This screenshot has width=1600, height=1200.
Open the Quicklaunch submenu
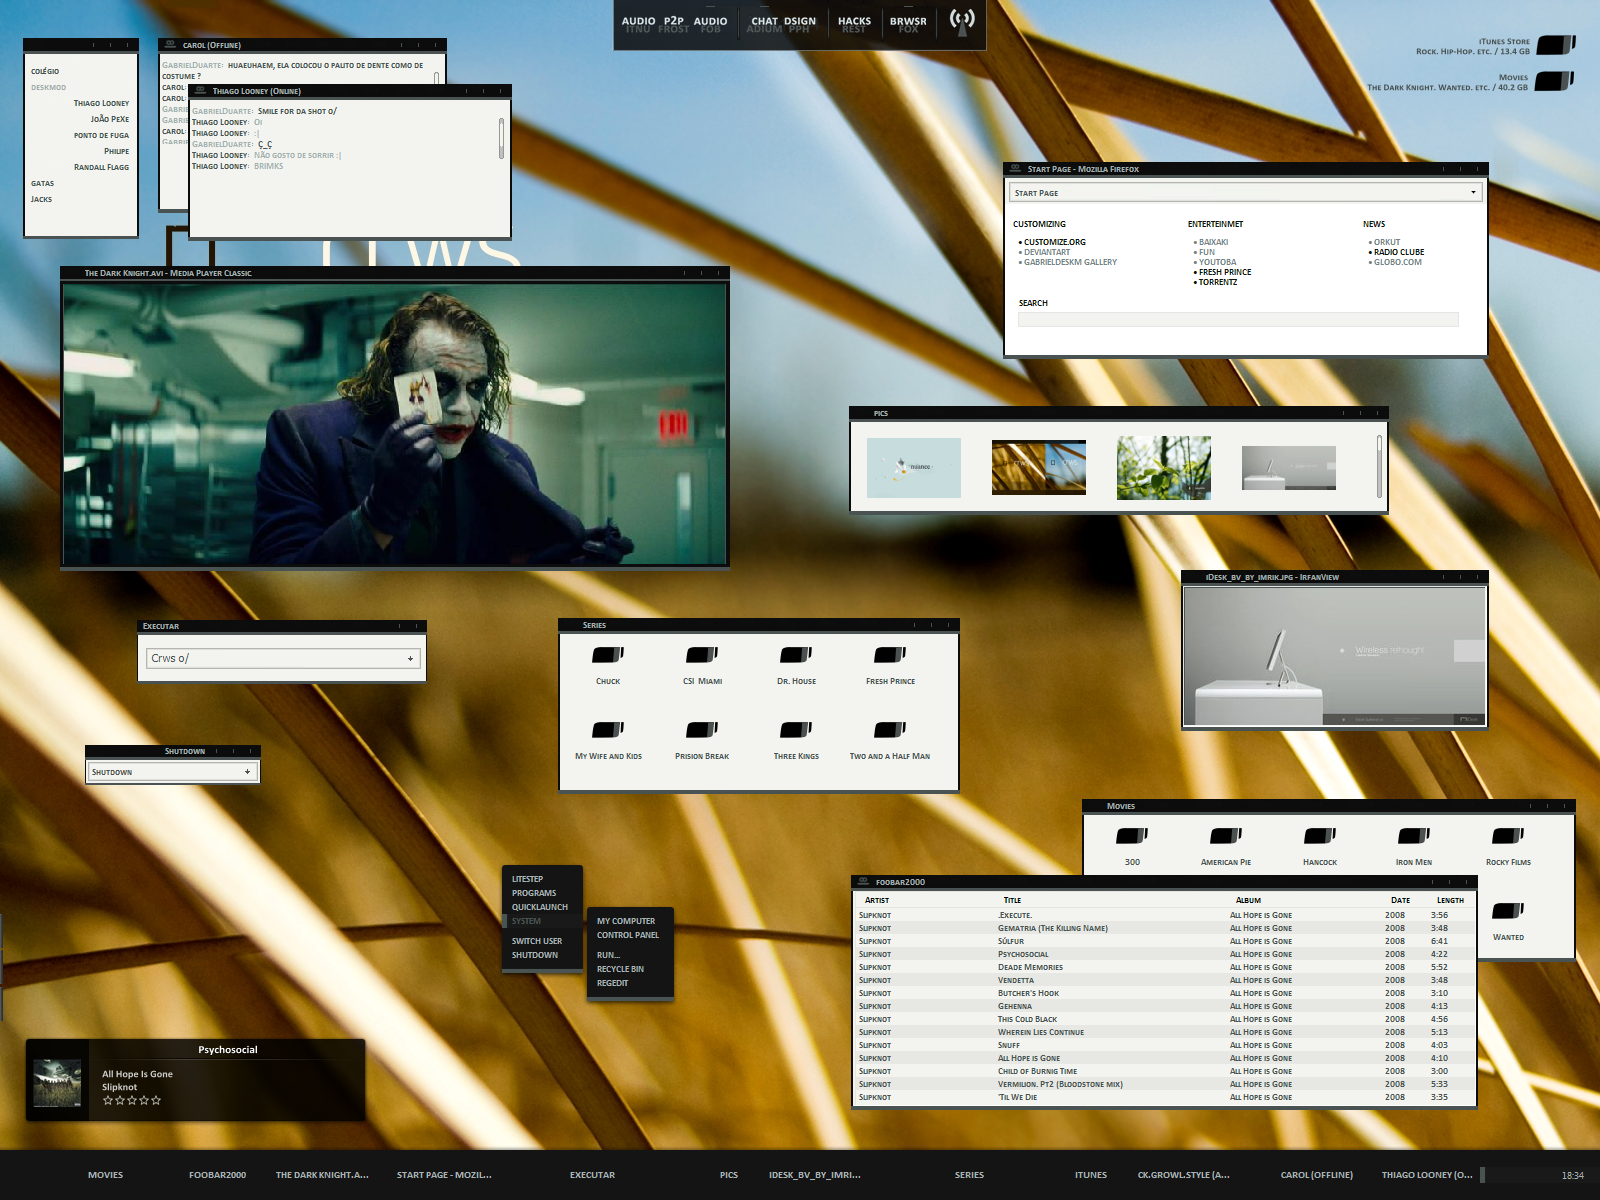(540, 907)
